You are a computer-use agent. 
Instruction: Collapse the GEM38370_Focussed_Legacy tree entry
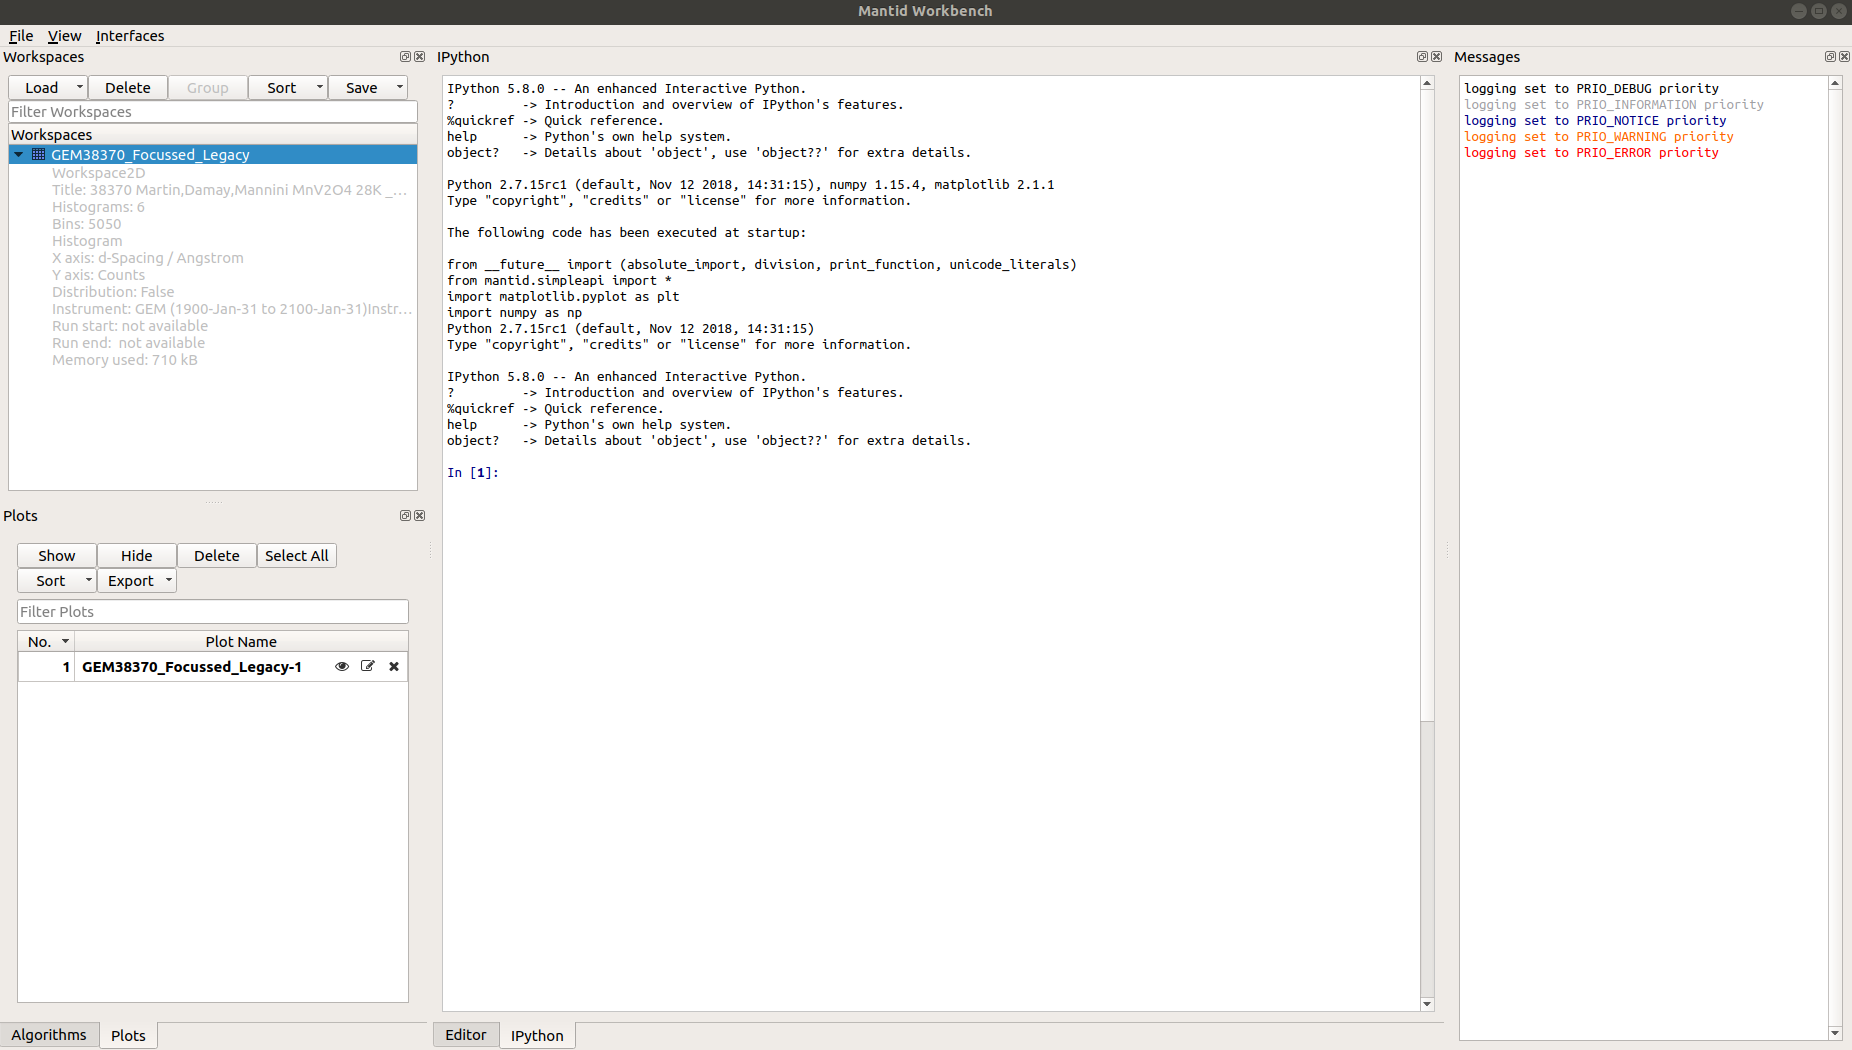coord(18,154)
